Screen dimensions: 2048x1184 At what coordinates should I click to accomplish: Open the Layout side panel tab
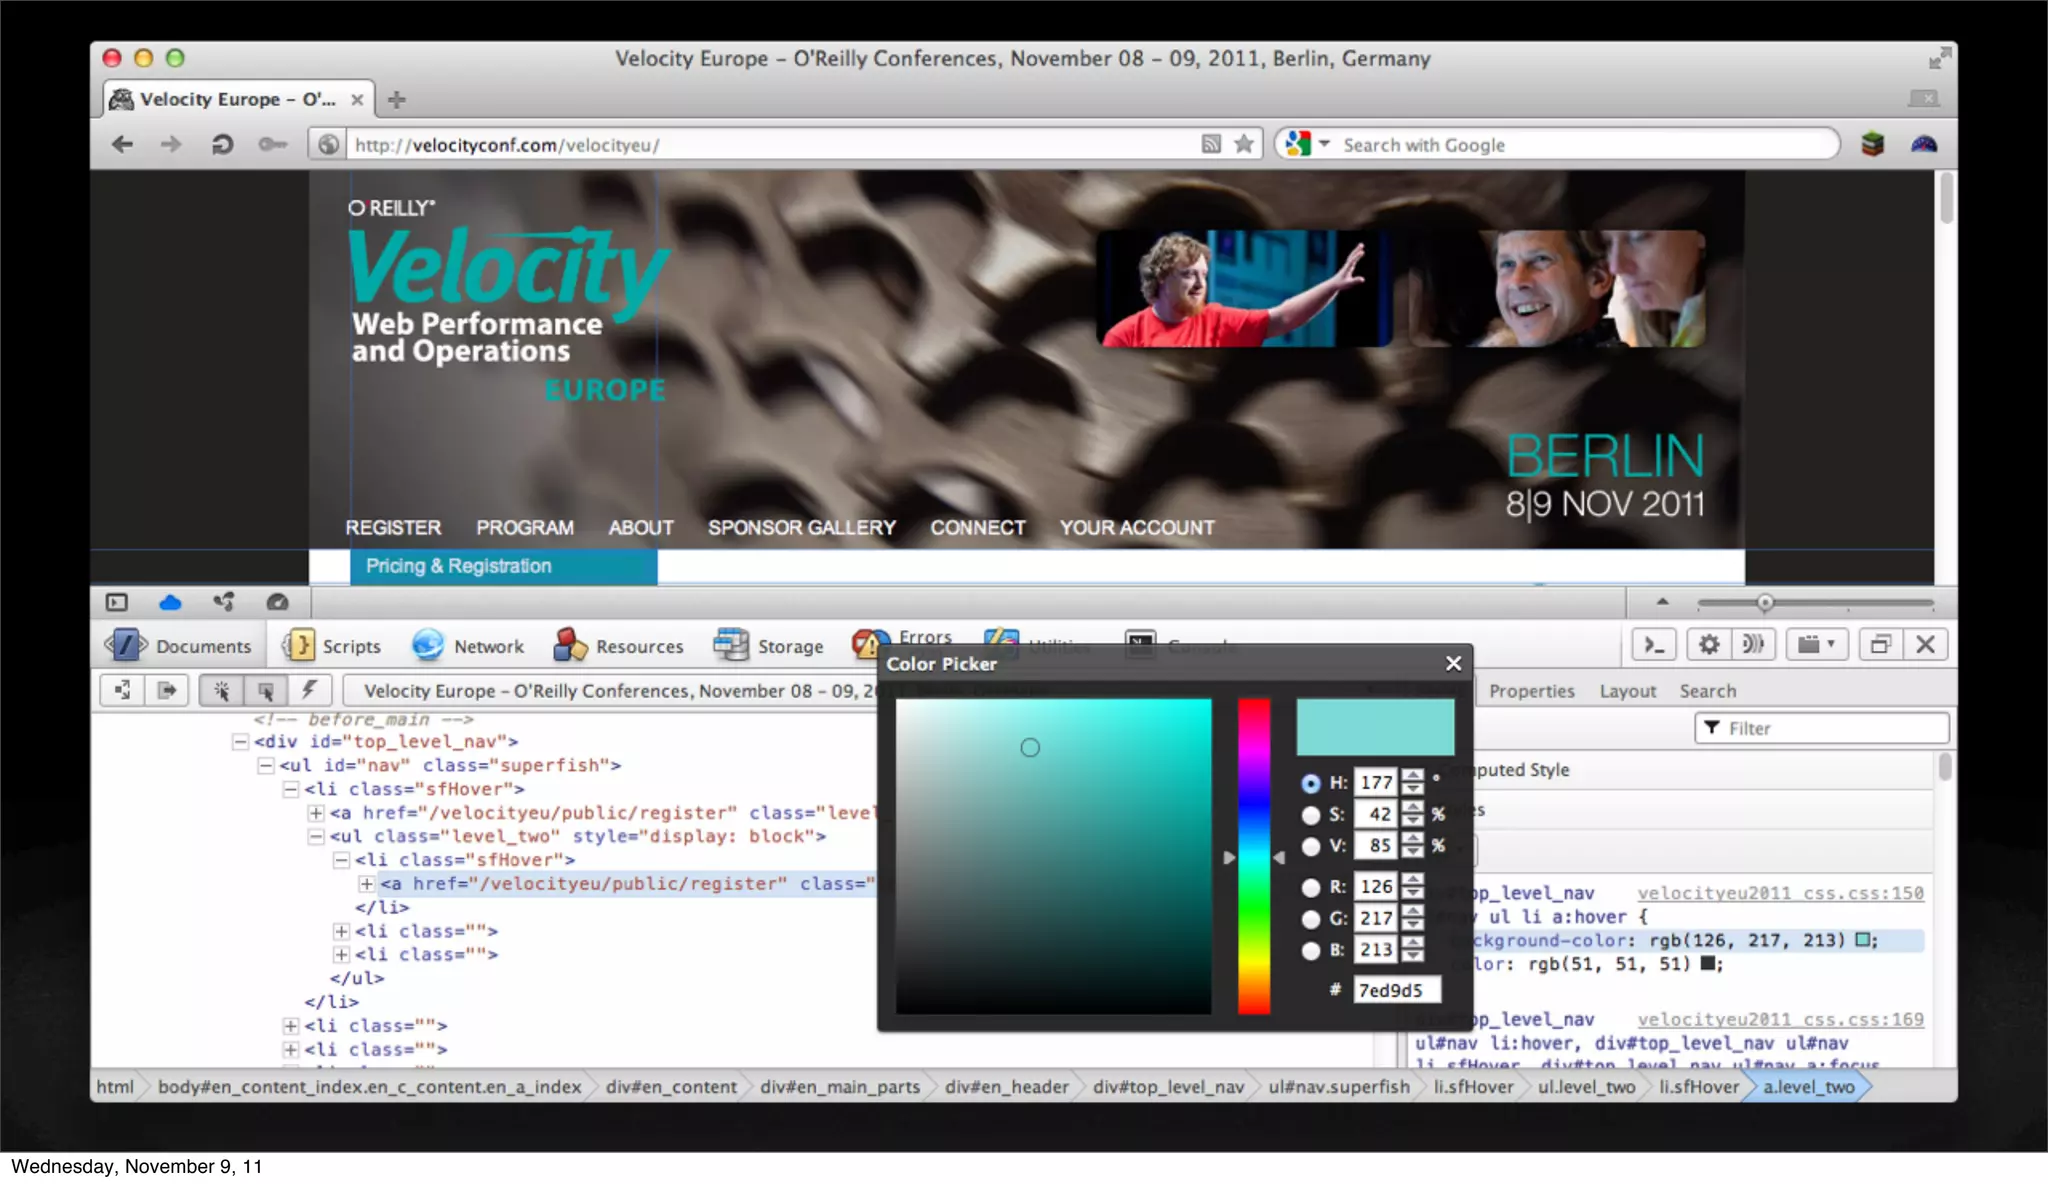tap(1627, 691)
